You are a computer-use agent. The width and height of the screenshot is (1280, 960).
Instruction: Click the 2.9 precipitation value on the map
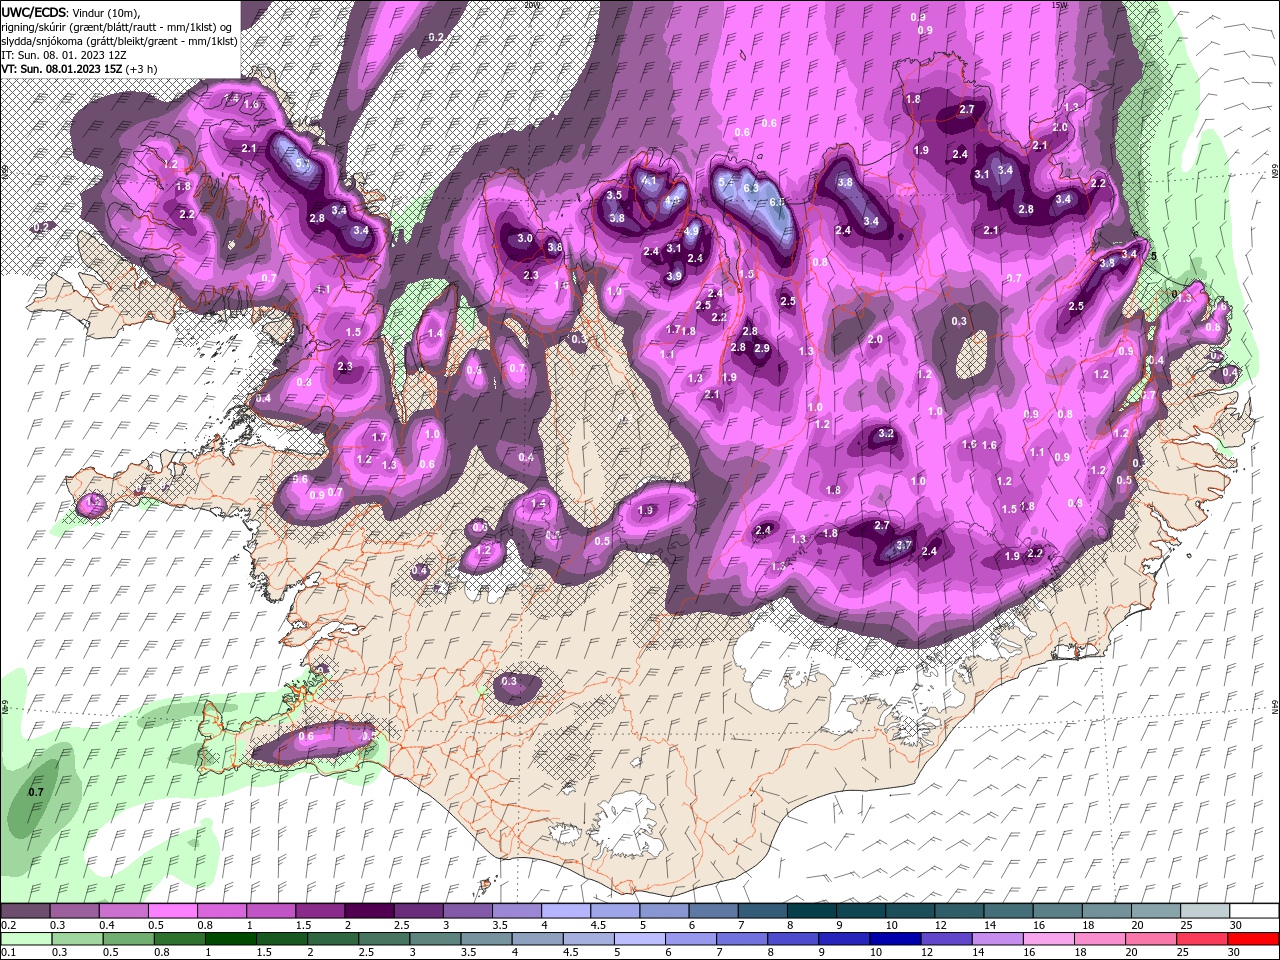click(x=762, y=348)
